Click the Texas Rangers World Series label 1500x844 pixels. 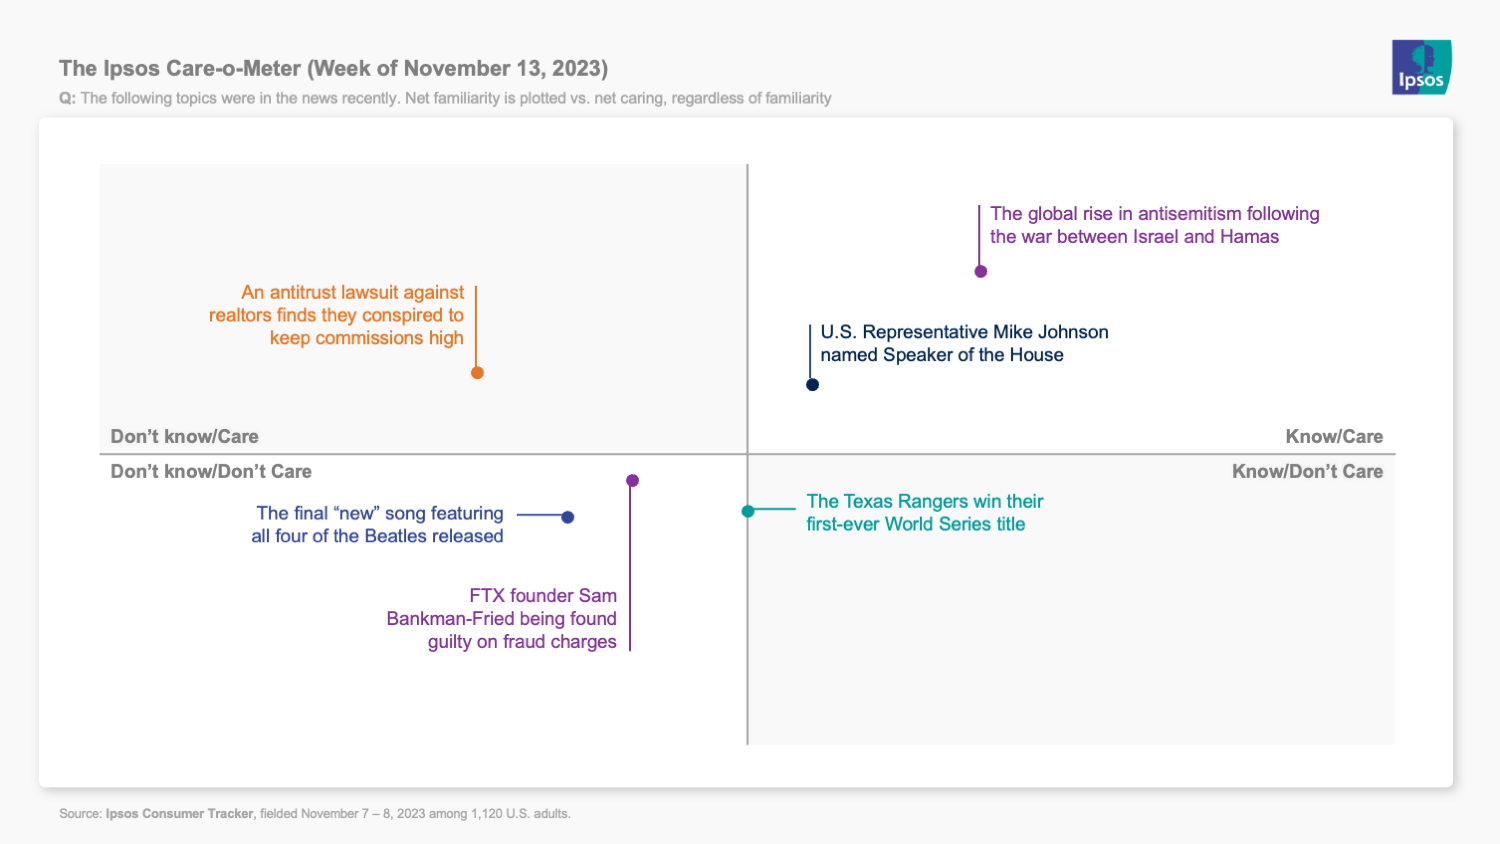(x=924, y=513)
